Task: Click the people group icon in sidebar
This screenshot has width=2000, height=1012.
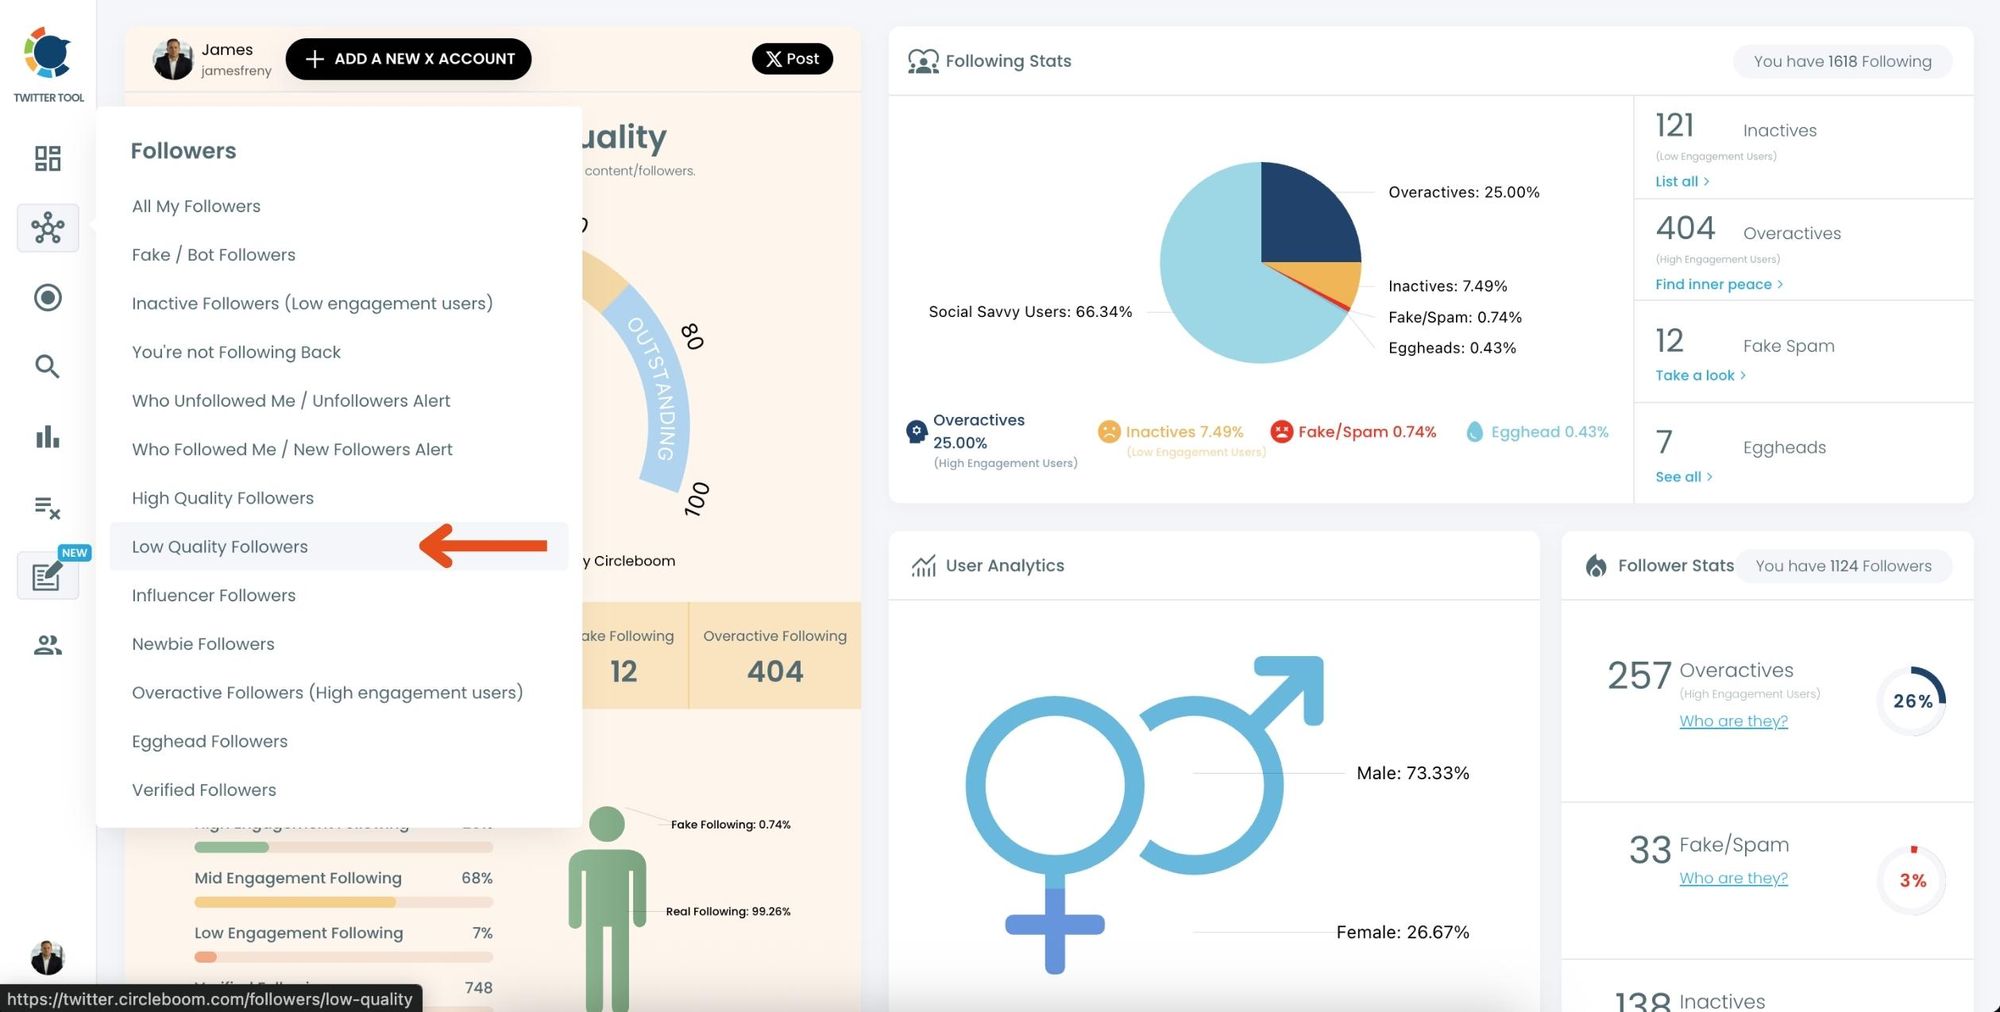Action: [47, 646]
